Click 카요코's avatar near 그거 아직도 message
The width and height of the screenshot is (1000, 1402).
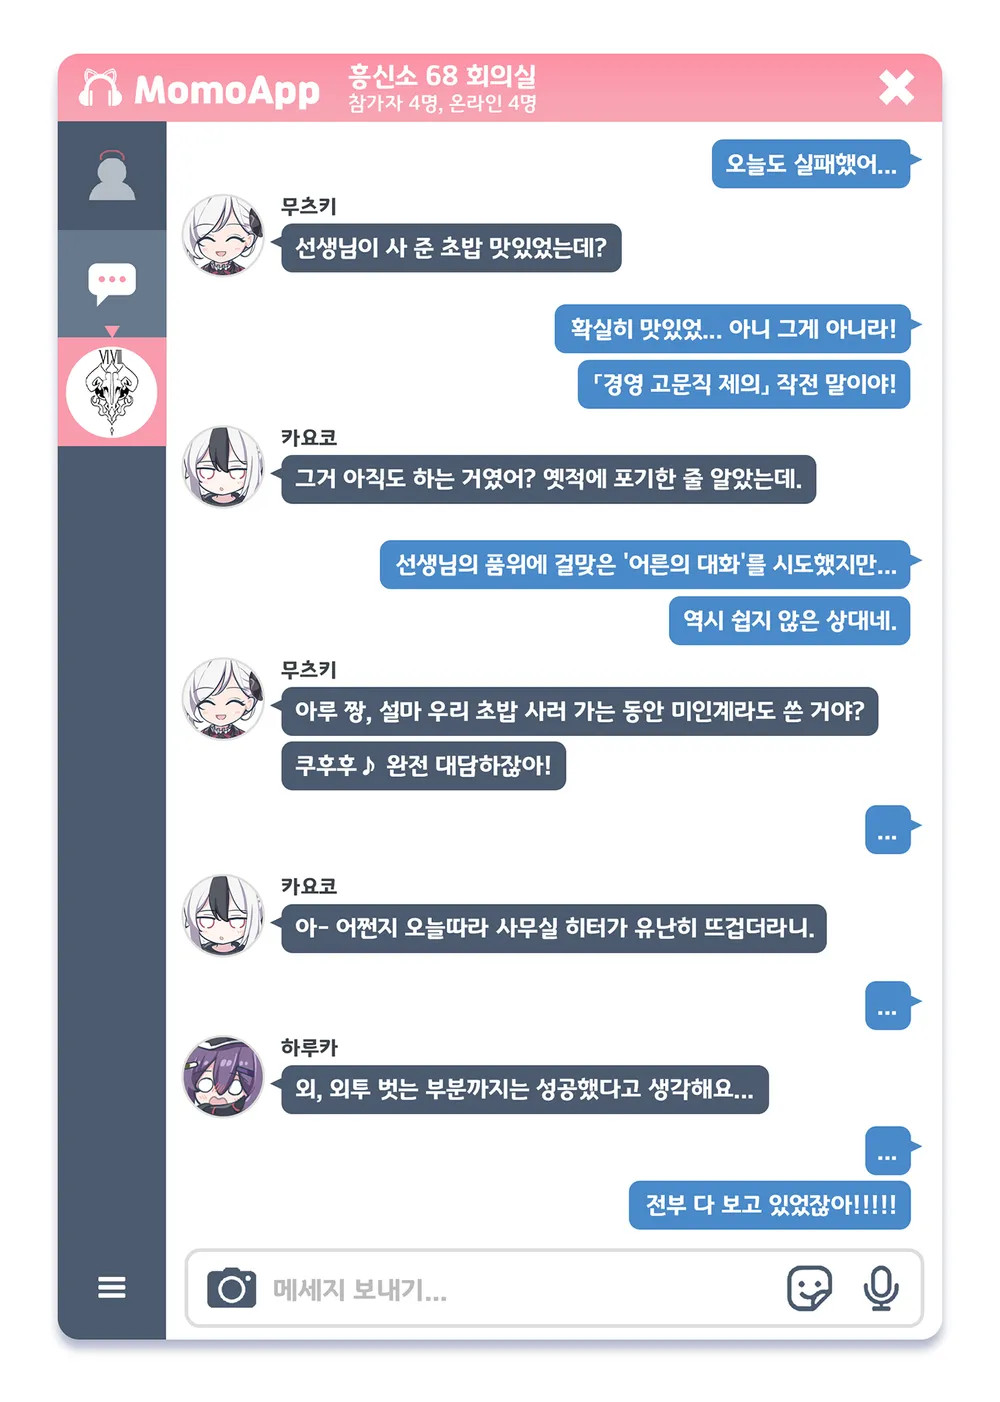(223, 466)
